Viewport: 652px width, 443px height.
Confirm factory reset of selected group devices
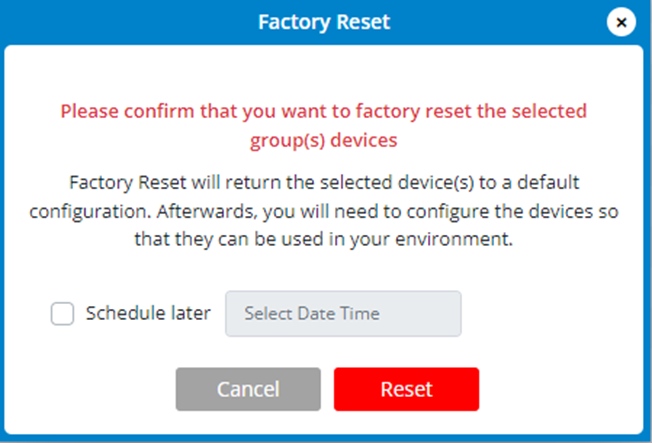[x=406, y=389]
